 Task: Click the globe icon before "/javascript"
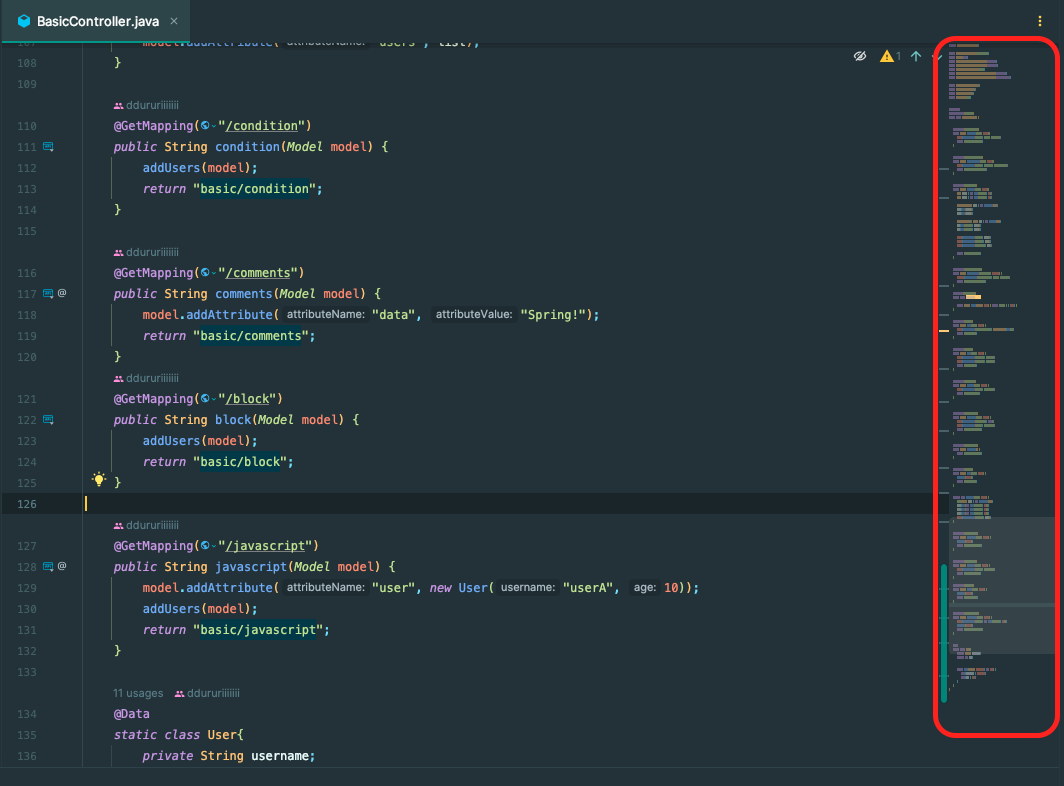pyautogui.click(x=205, y=546)
